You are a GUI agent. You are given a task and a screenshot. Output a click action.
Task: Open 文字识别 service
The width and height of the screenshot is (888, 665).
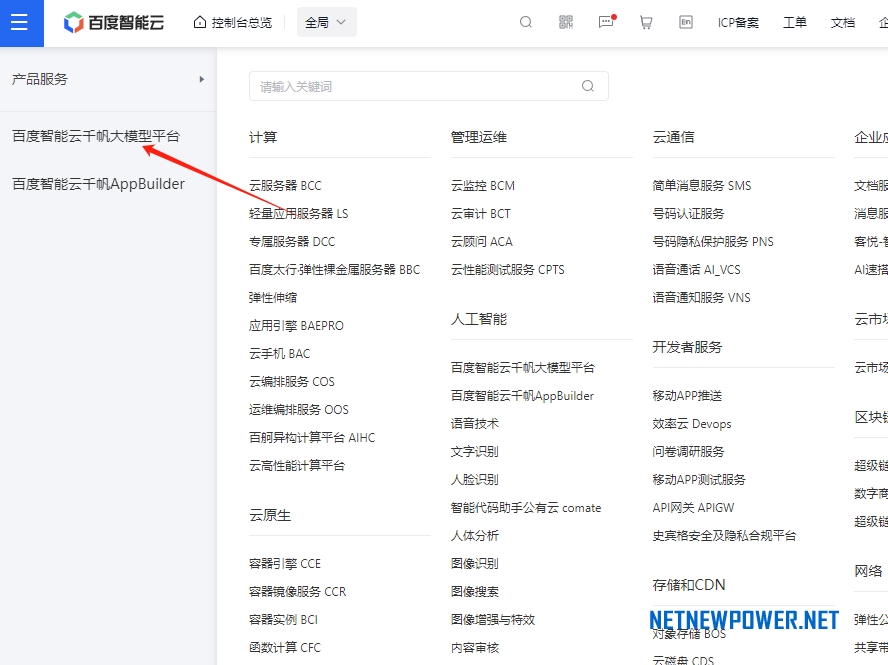[x=475, y=452]
